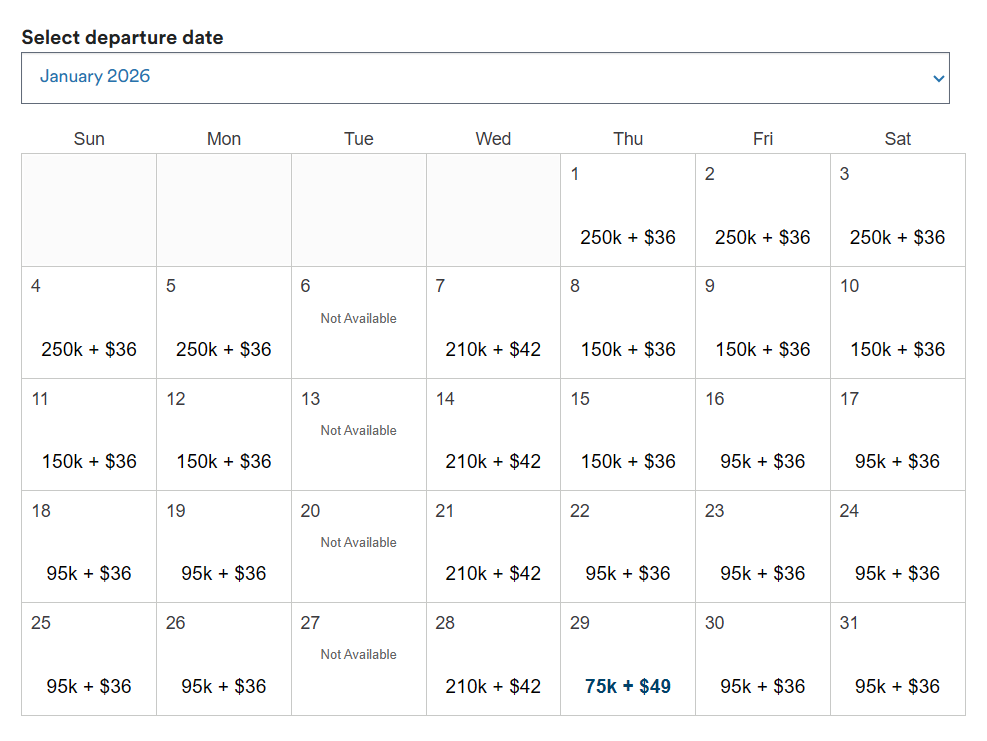Click Wednesday January 21 at 210k
This screenshot has width=987, height=741.
[493, 547]
